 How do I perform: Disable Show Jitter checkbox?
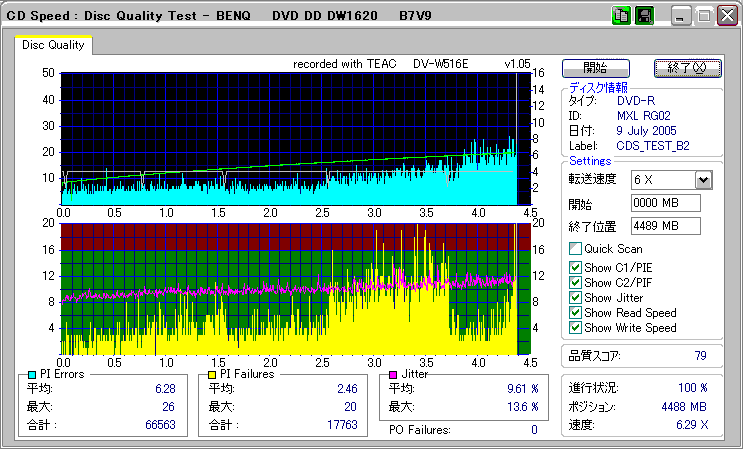575,297
